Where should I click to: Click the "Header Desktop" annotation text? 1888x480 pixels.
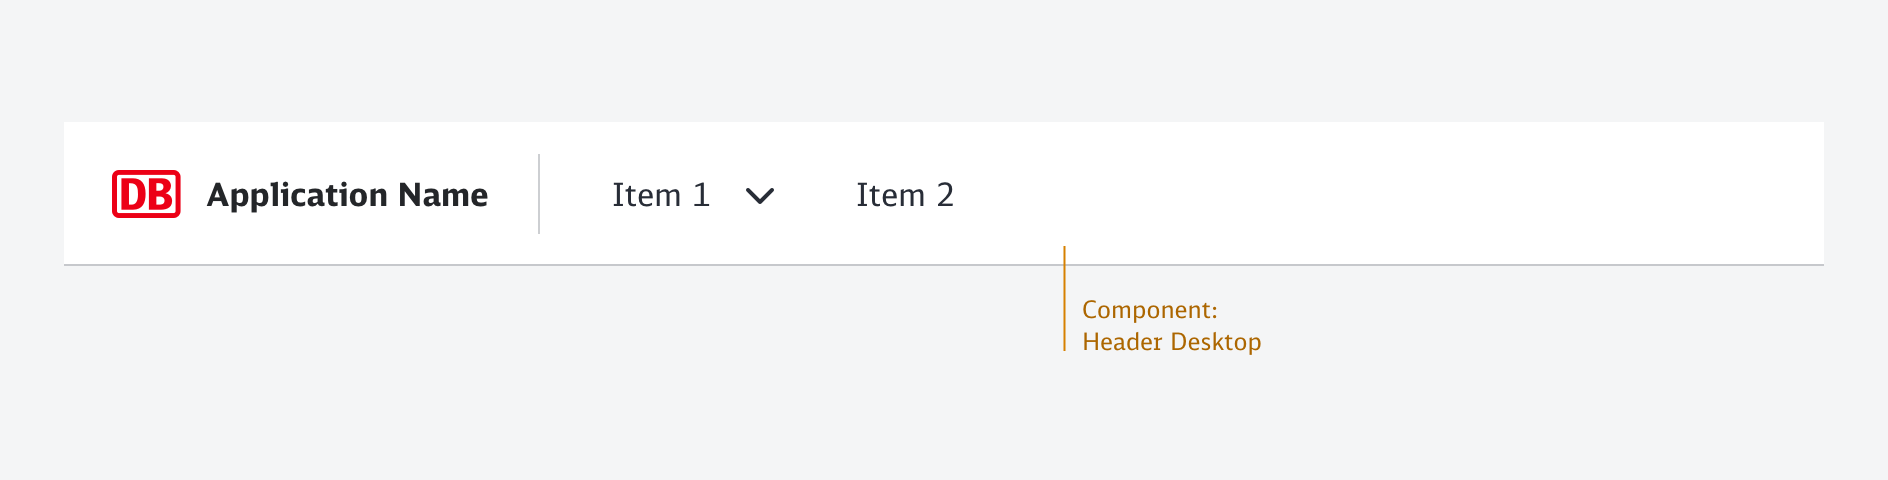pos(1171,342)
